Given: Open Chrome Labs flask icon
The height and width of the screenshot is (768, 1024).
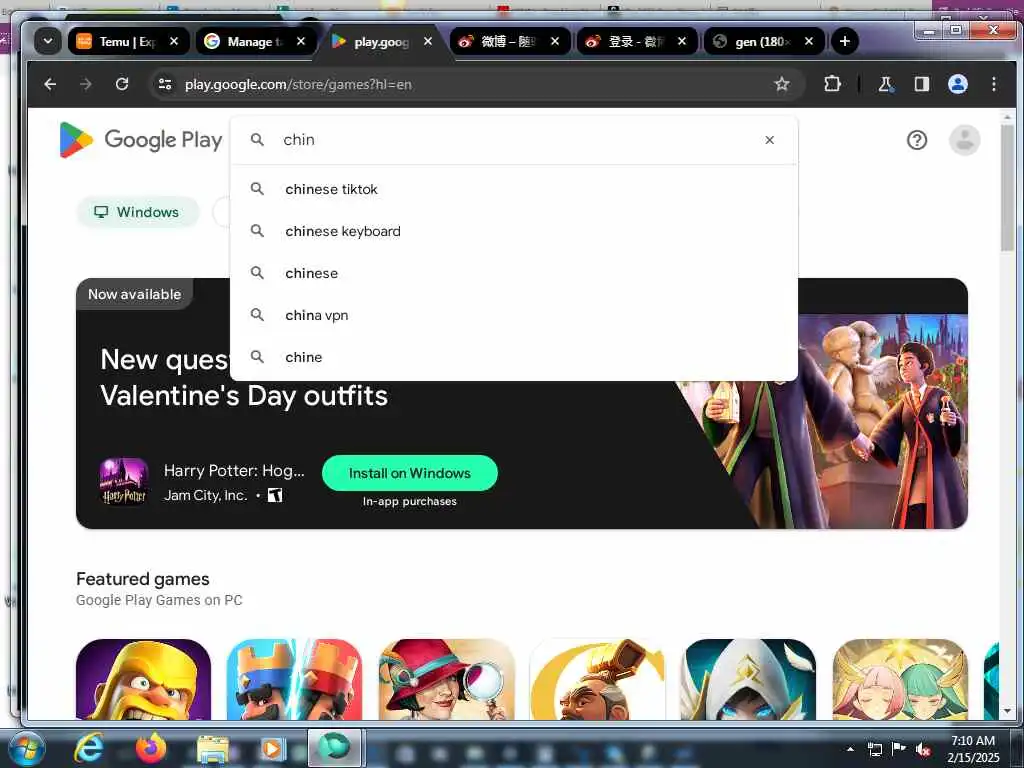Looking at the screenshot, I should click(885, 84).
